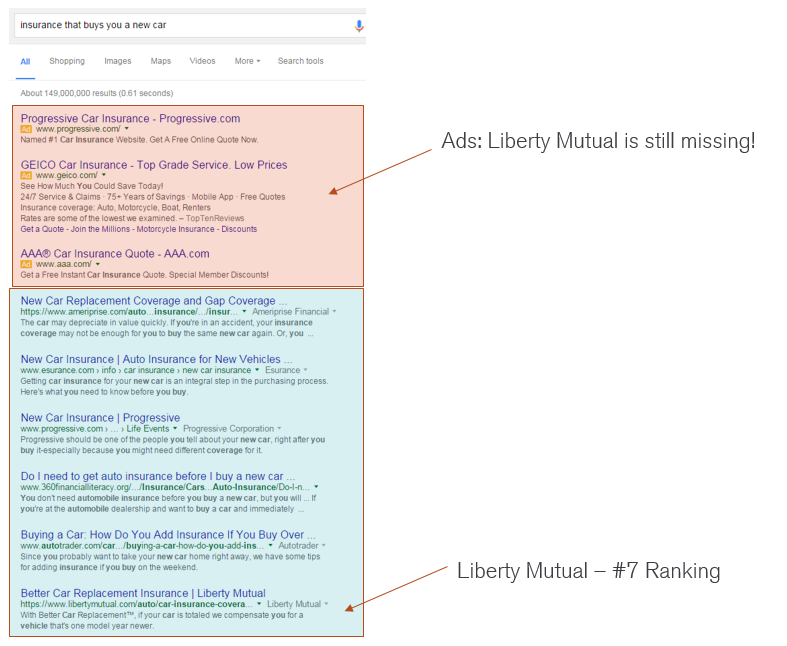Expand the arrow on the autotrader.com URL
Screen dimensions: 787x646
(271, 546)
